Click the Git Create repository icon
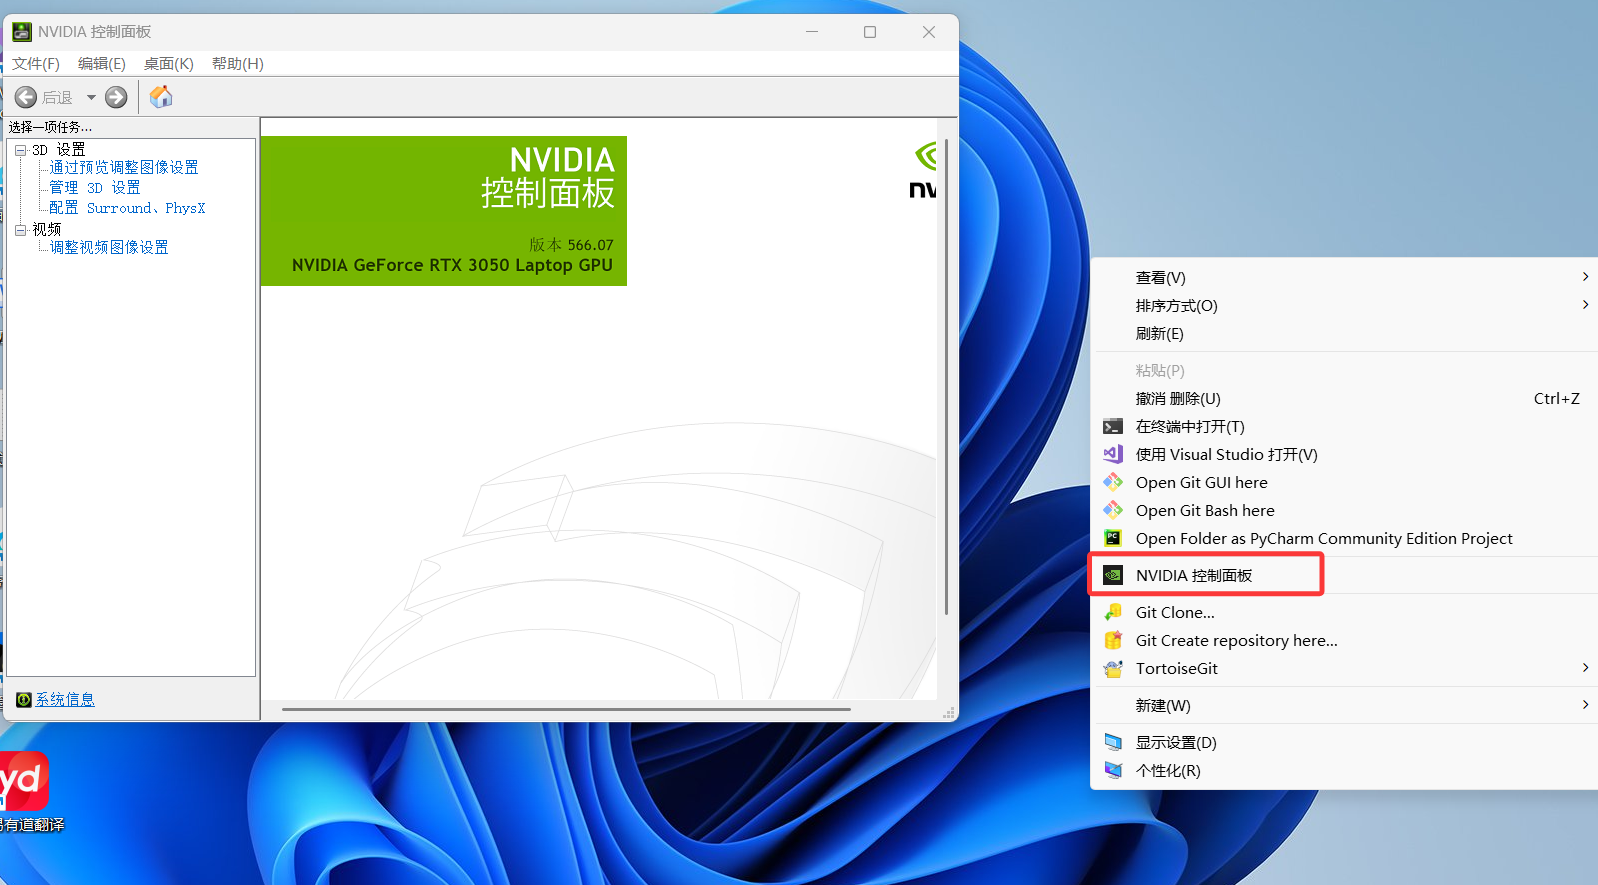The height and width of the screenshot is (885, 1598). tap(1112, 641)
